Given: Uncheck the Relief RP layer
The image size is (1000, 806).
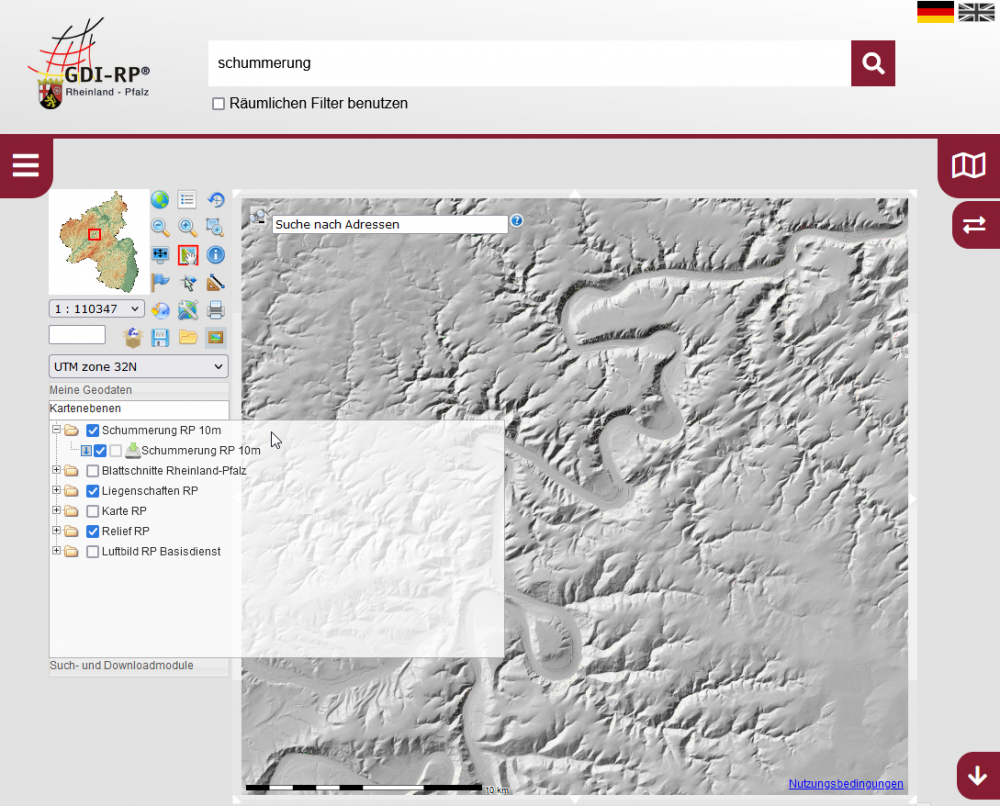Looking at the screenshot, I should coord(93,531).
